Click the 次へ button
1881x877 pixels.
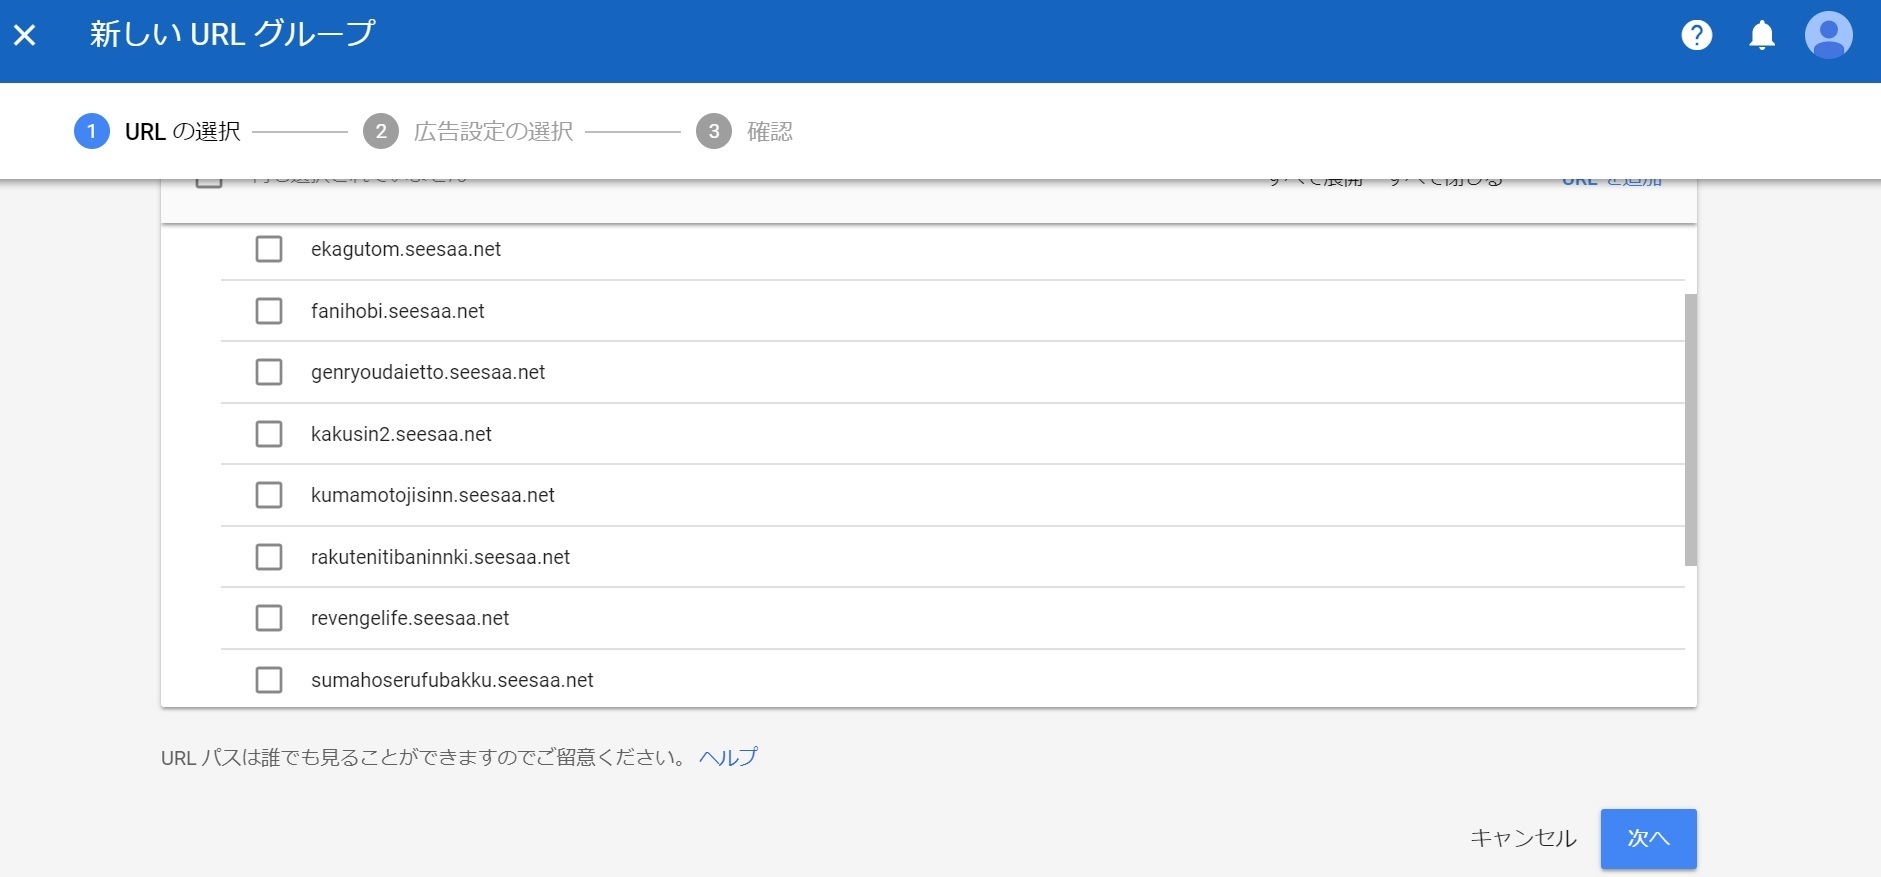tap(1648, 838)
